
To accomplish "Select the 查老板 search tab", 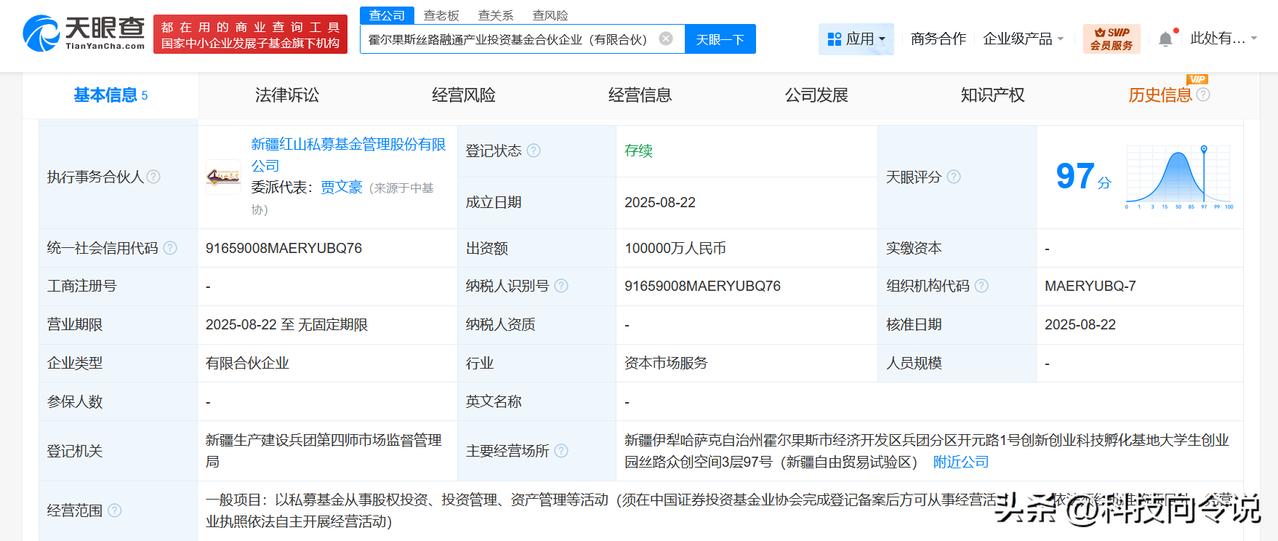I will [441, 15].
